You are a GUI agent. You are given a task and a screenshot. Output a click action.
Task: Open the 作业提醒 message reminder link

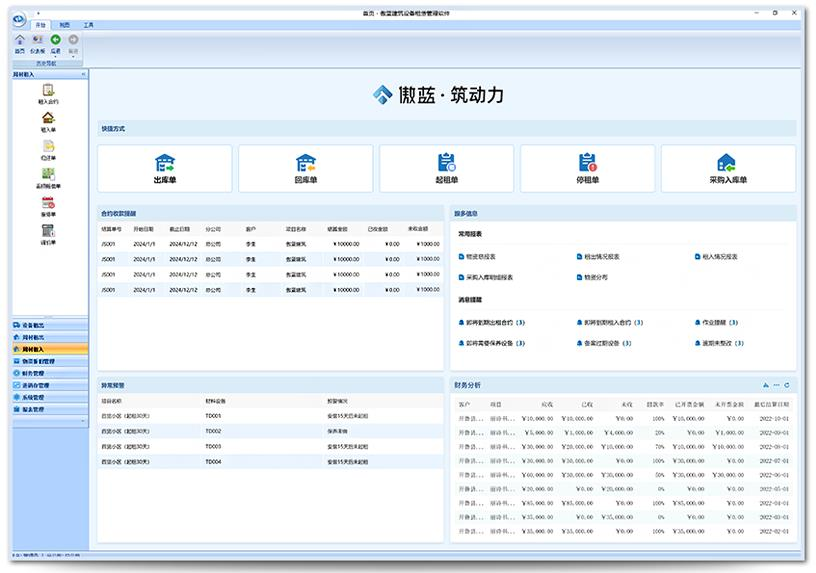pyautogui.click(x=720, y=323)
